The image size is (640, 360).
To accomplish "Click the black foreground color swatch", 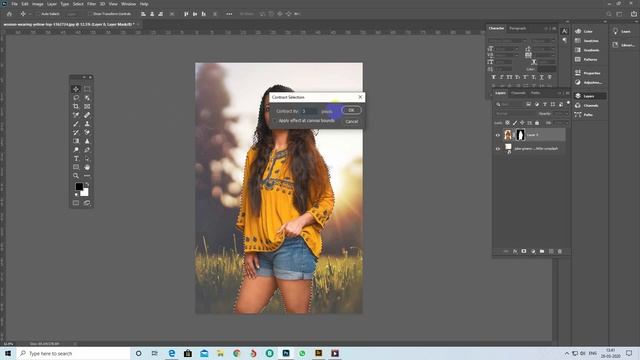I will (79, 187).
